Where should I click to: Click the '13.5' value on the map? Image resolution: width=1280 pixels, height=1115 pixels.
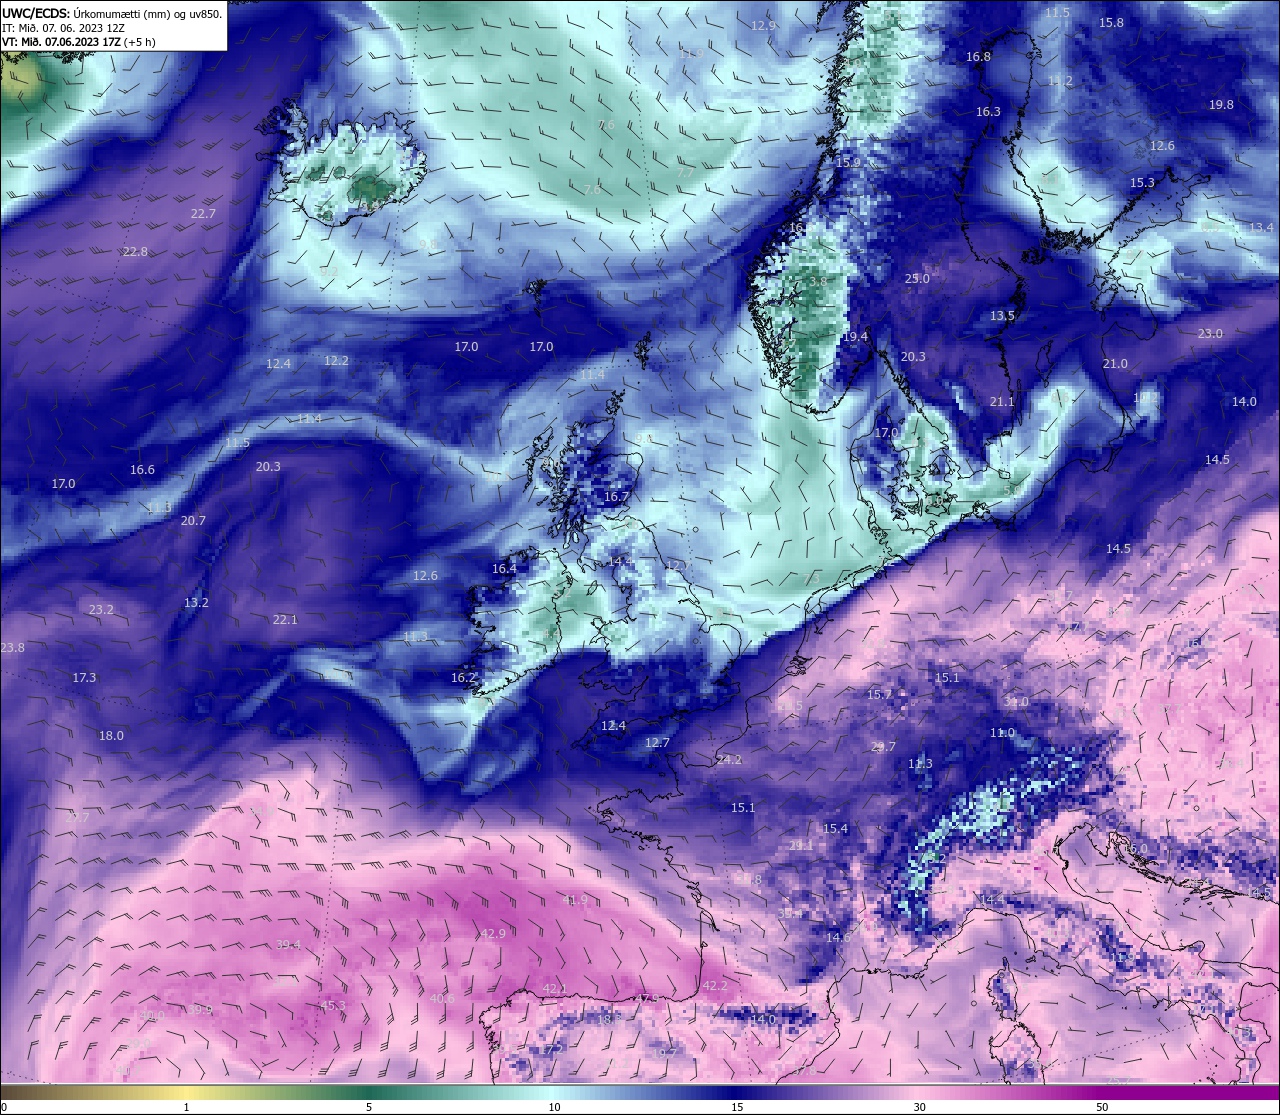point(1002,316)
